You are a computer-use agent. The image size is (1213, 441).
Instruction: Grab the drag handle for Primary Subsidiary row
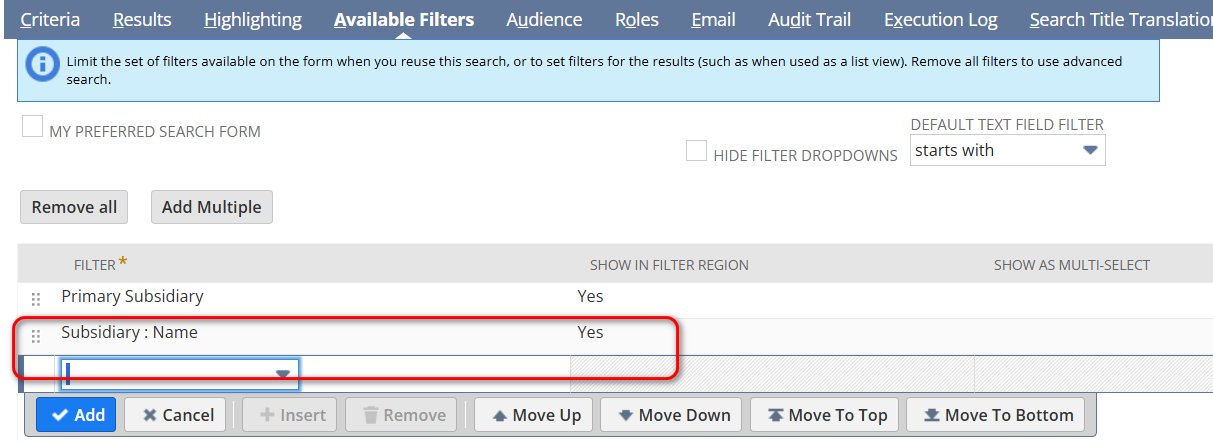(36, 298)
